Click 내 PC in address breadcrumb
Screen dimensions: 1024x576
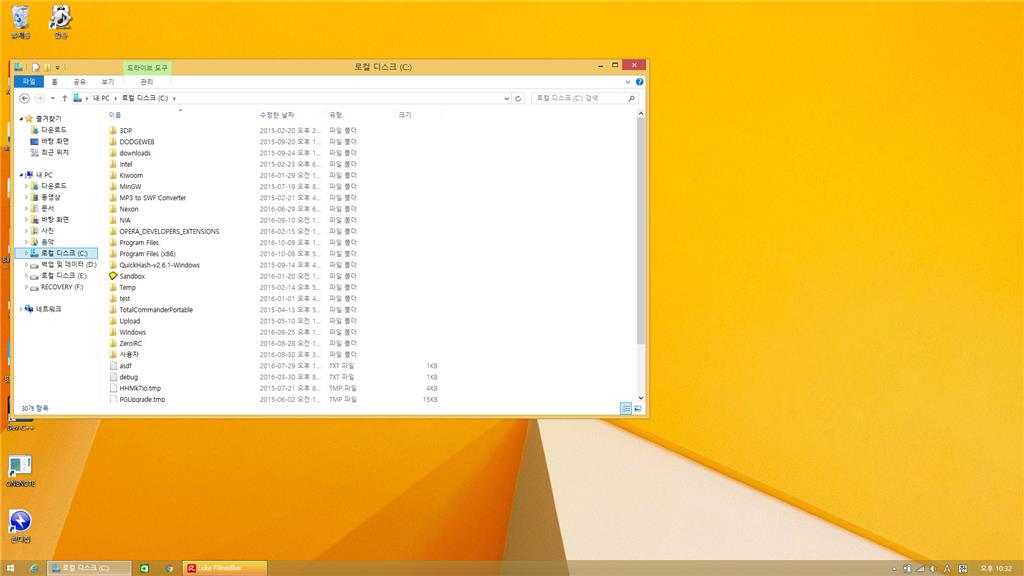point(101,98)
